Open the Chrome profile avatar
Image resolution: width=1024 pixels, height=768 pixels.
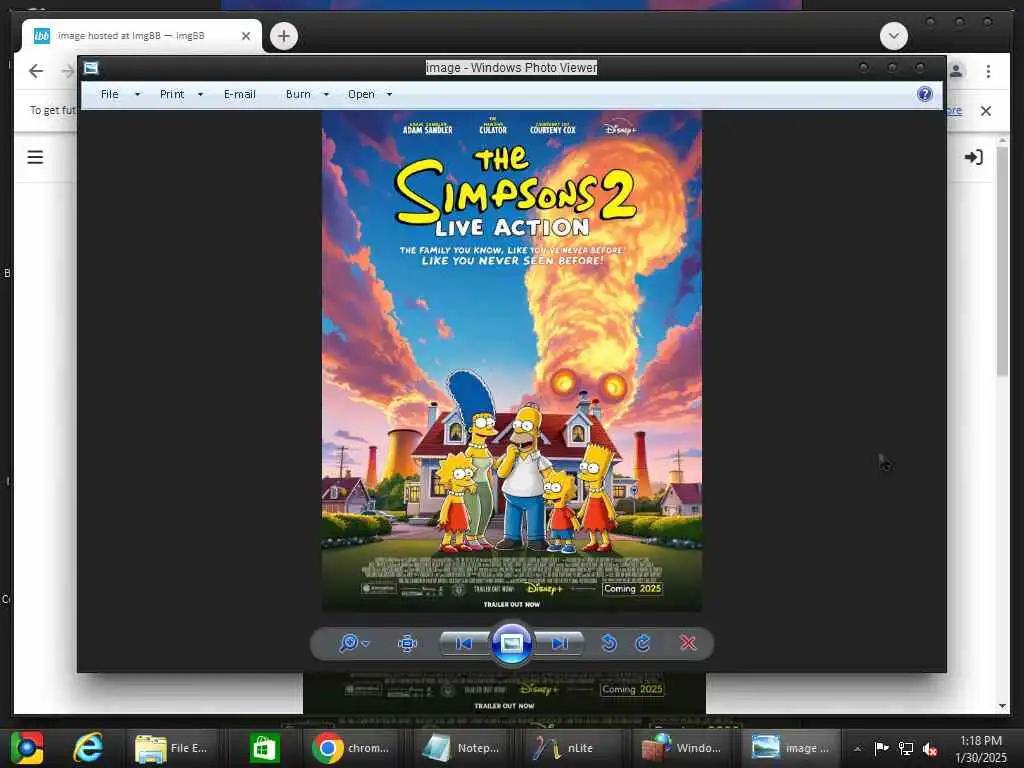956,71
